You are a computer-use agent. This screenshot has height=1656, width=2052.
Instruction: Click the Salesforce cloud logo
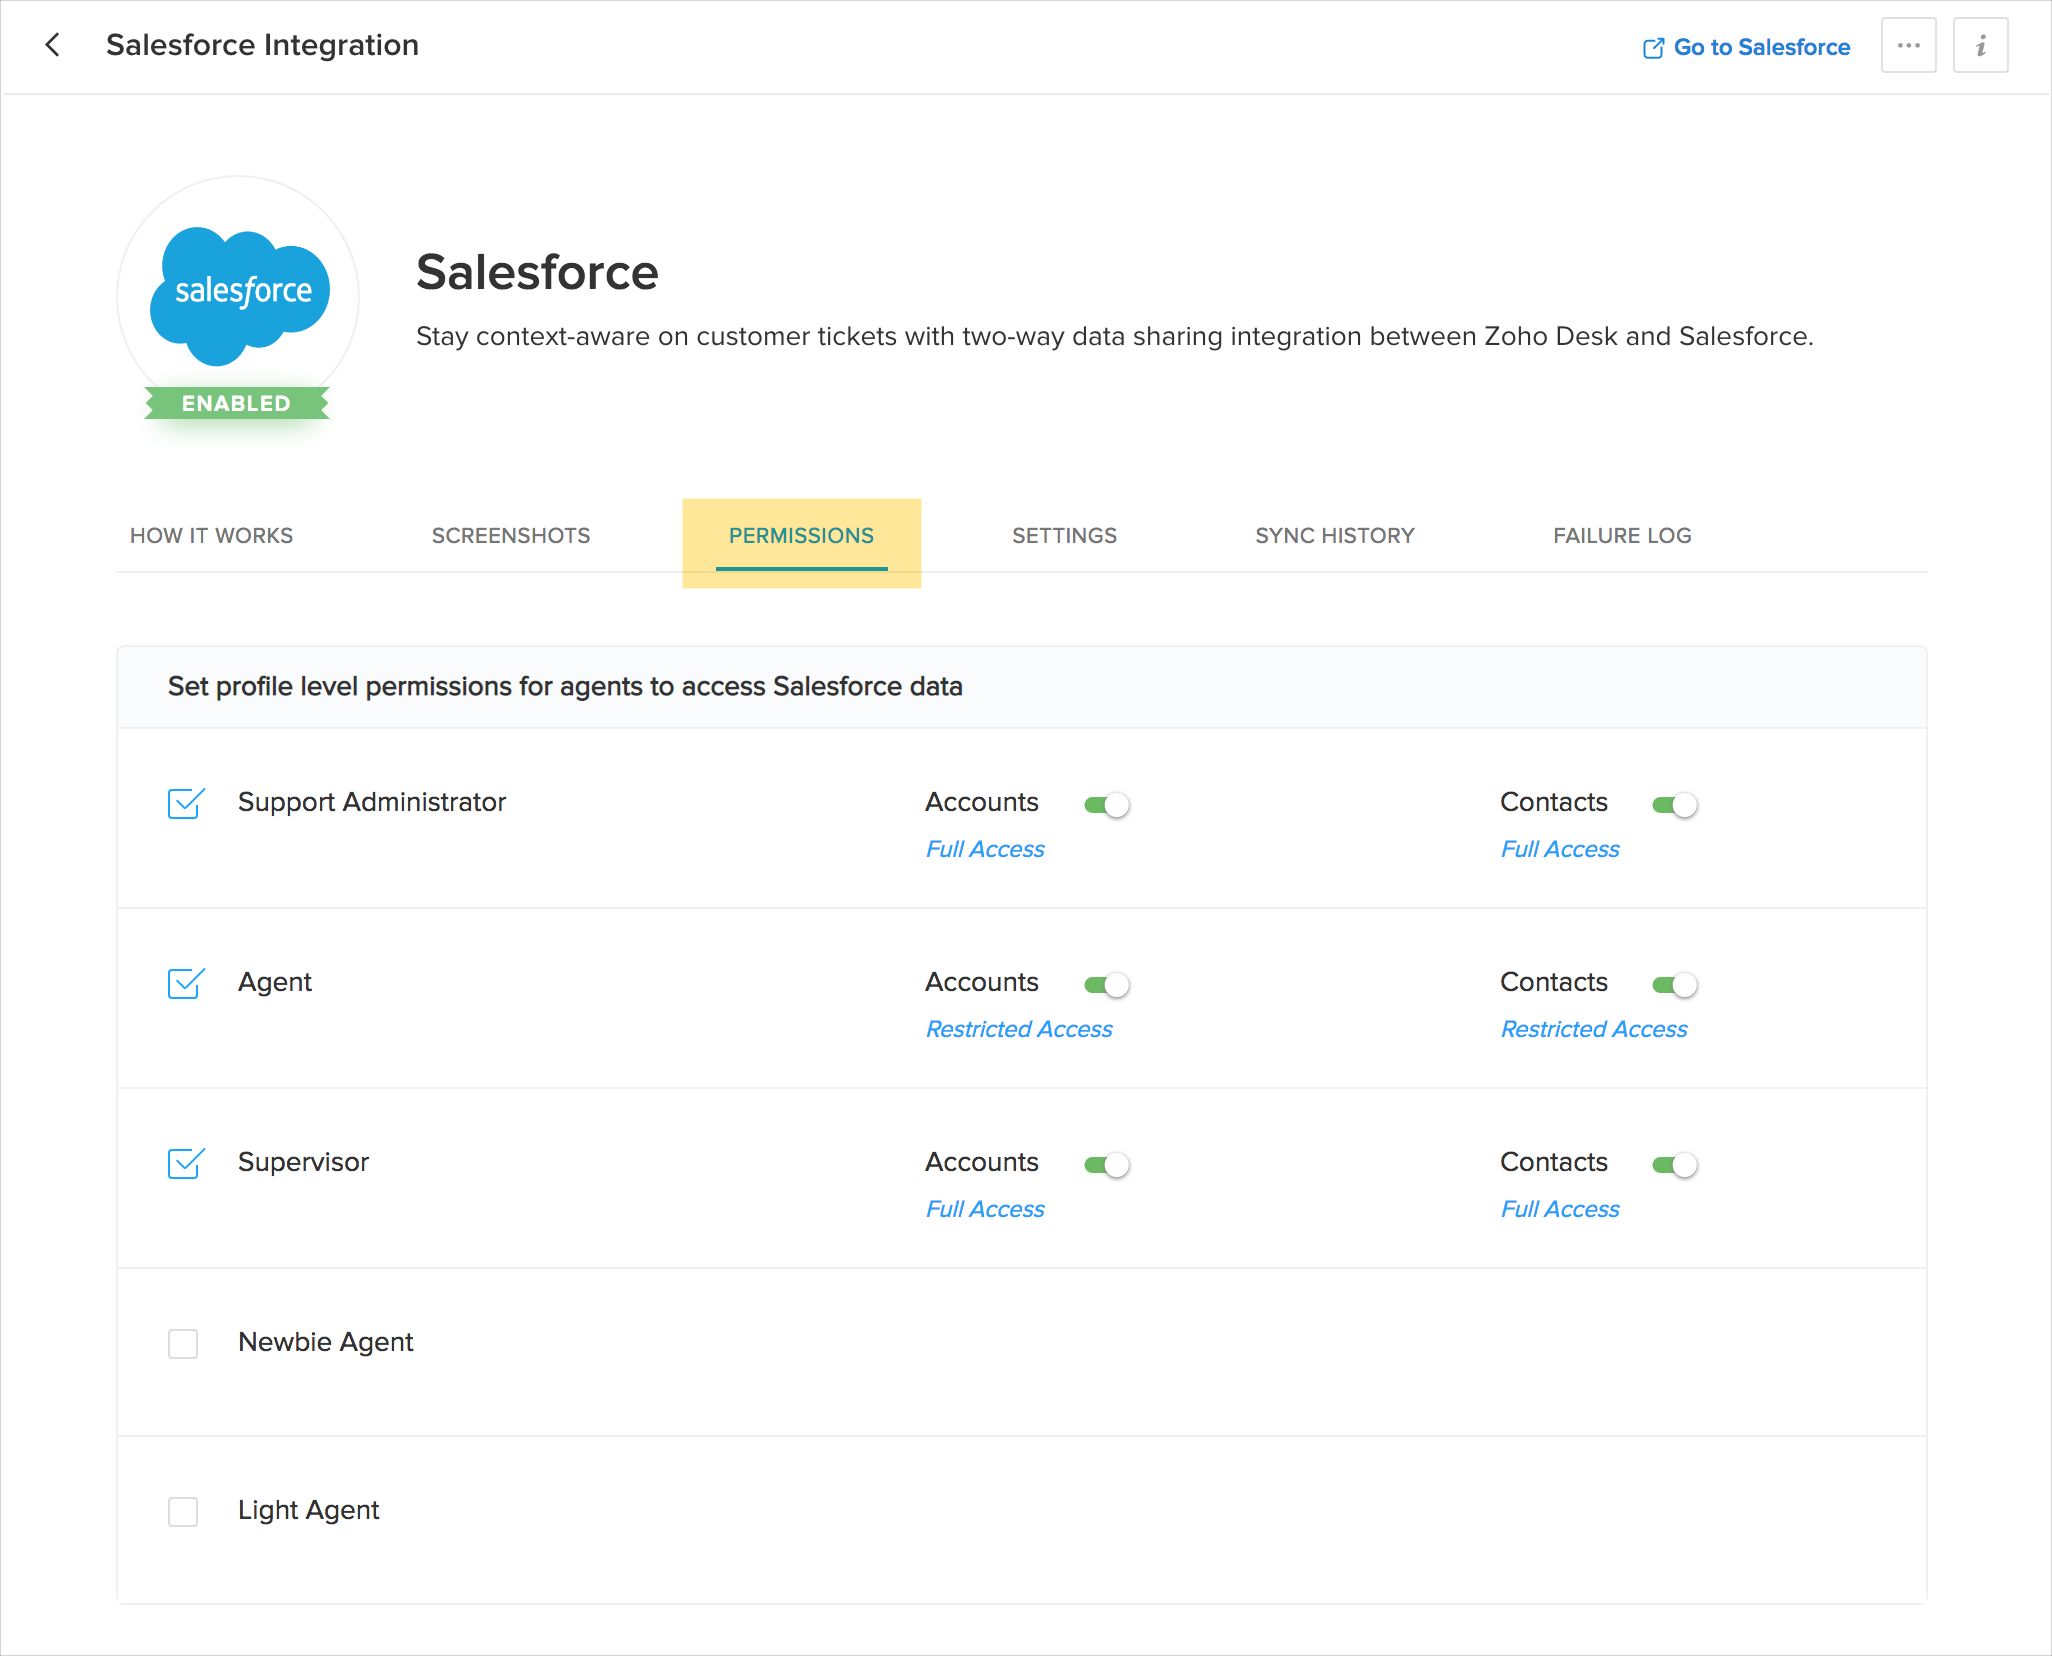point(239,294)
